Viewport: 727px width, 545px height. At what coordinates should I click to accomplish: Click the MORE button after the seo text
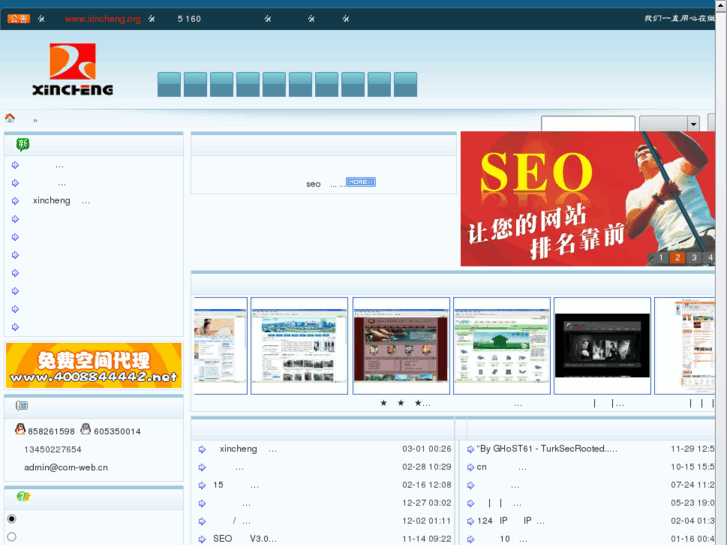(360, 182)
